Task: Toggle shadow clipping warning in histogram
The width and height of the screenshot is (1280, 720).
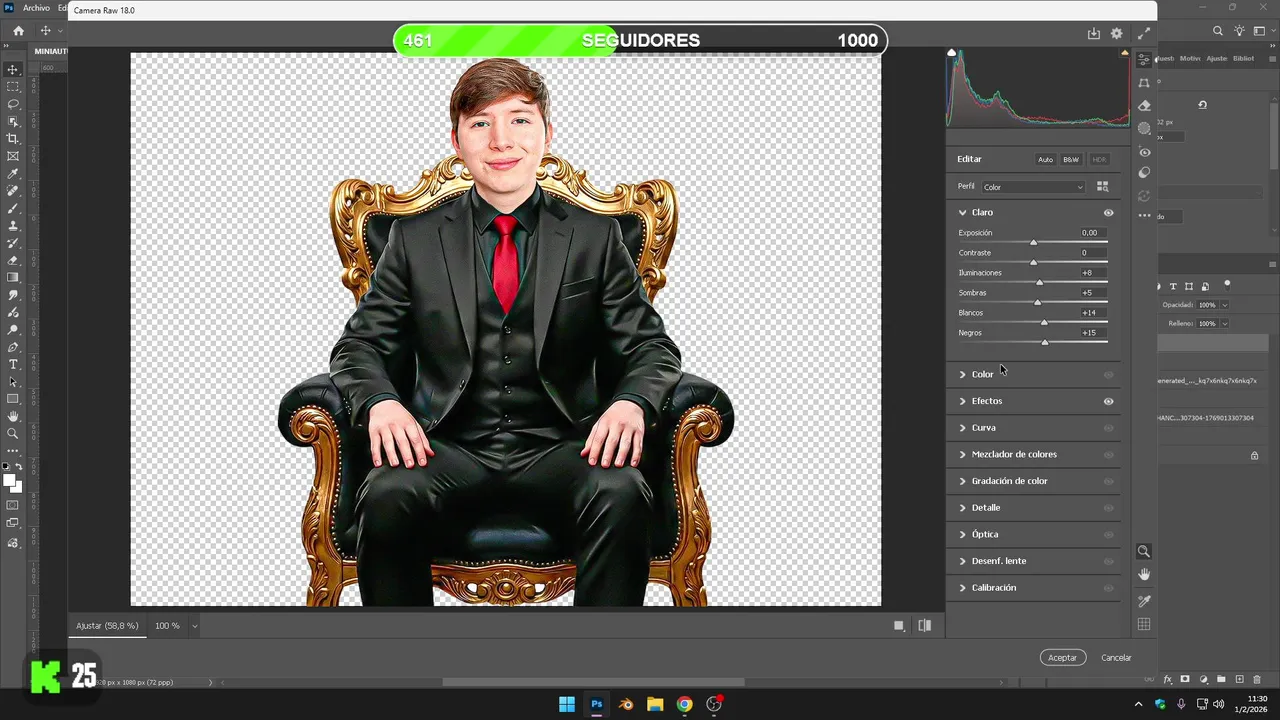Action: (951, 53)
